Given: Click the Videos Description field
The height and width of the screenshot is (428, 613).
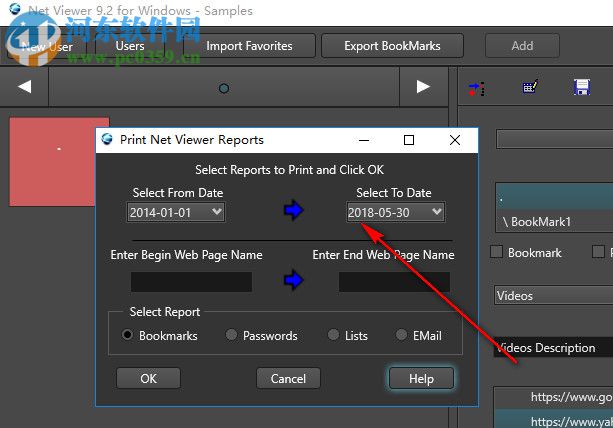Looking at the screenshot, I should (554, 347).
